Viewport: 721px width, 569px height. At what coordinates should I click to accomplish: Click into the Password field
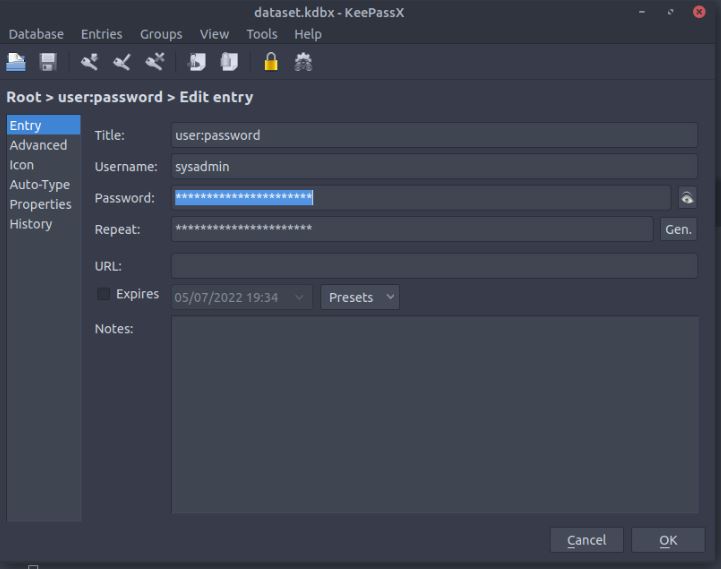[x=421, y=198]
